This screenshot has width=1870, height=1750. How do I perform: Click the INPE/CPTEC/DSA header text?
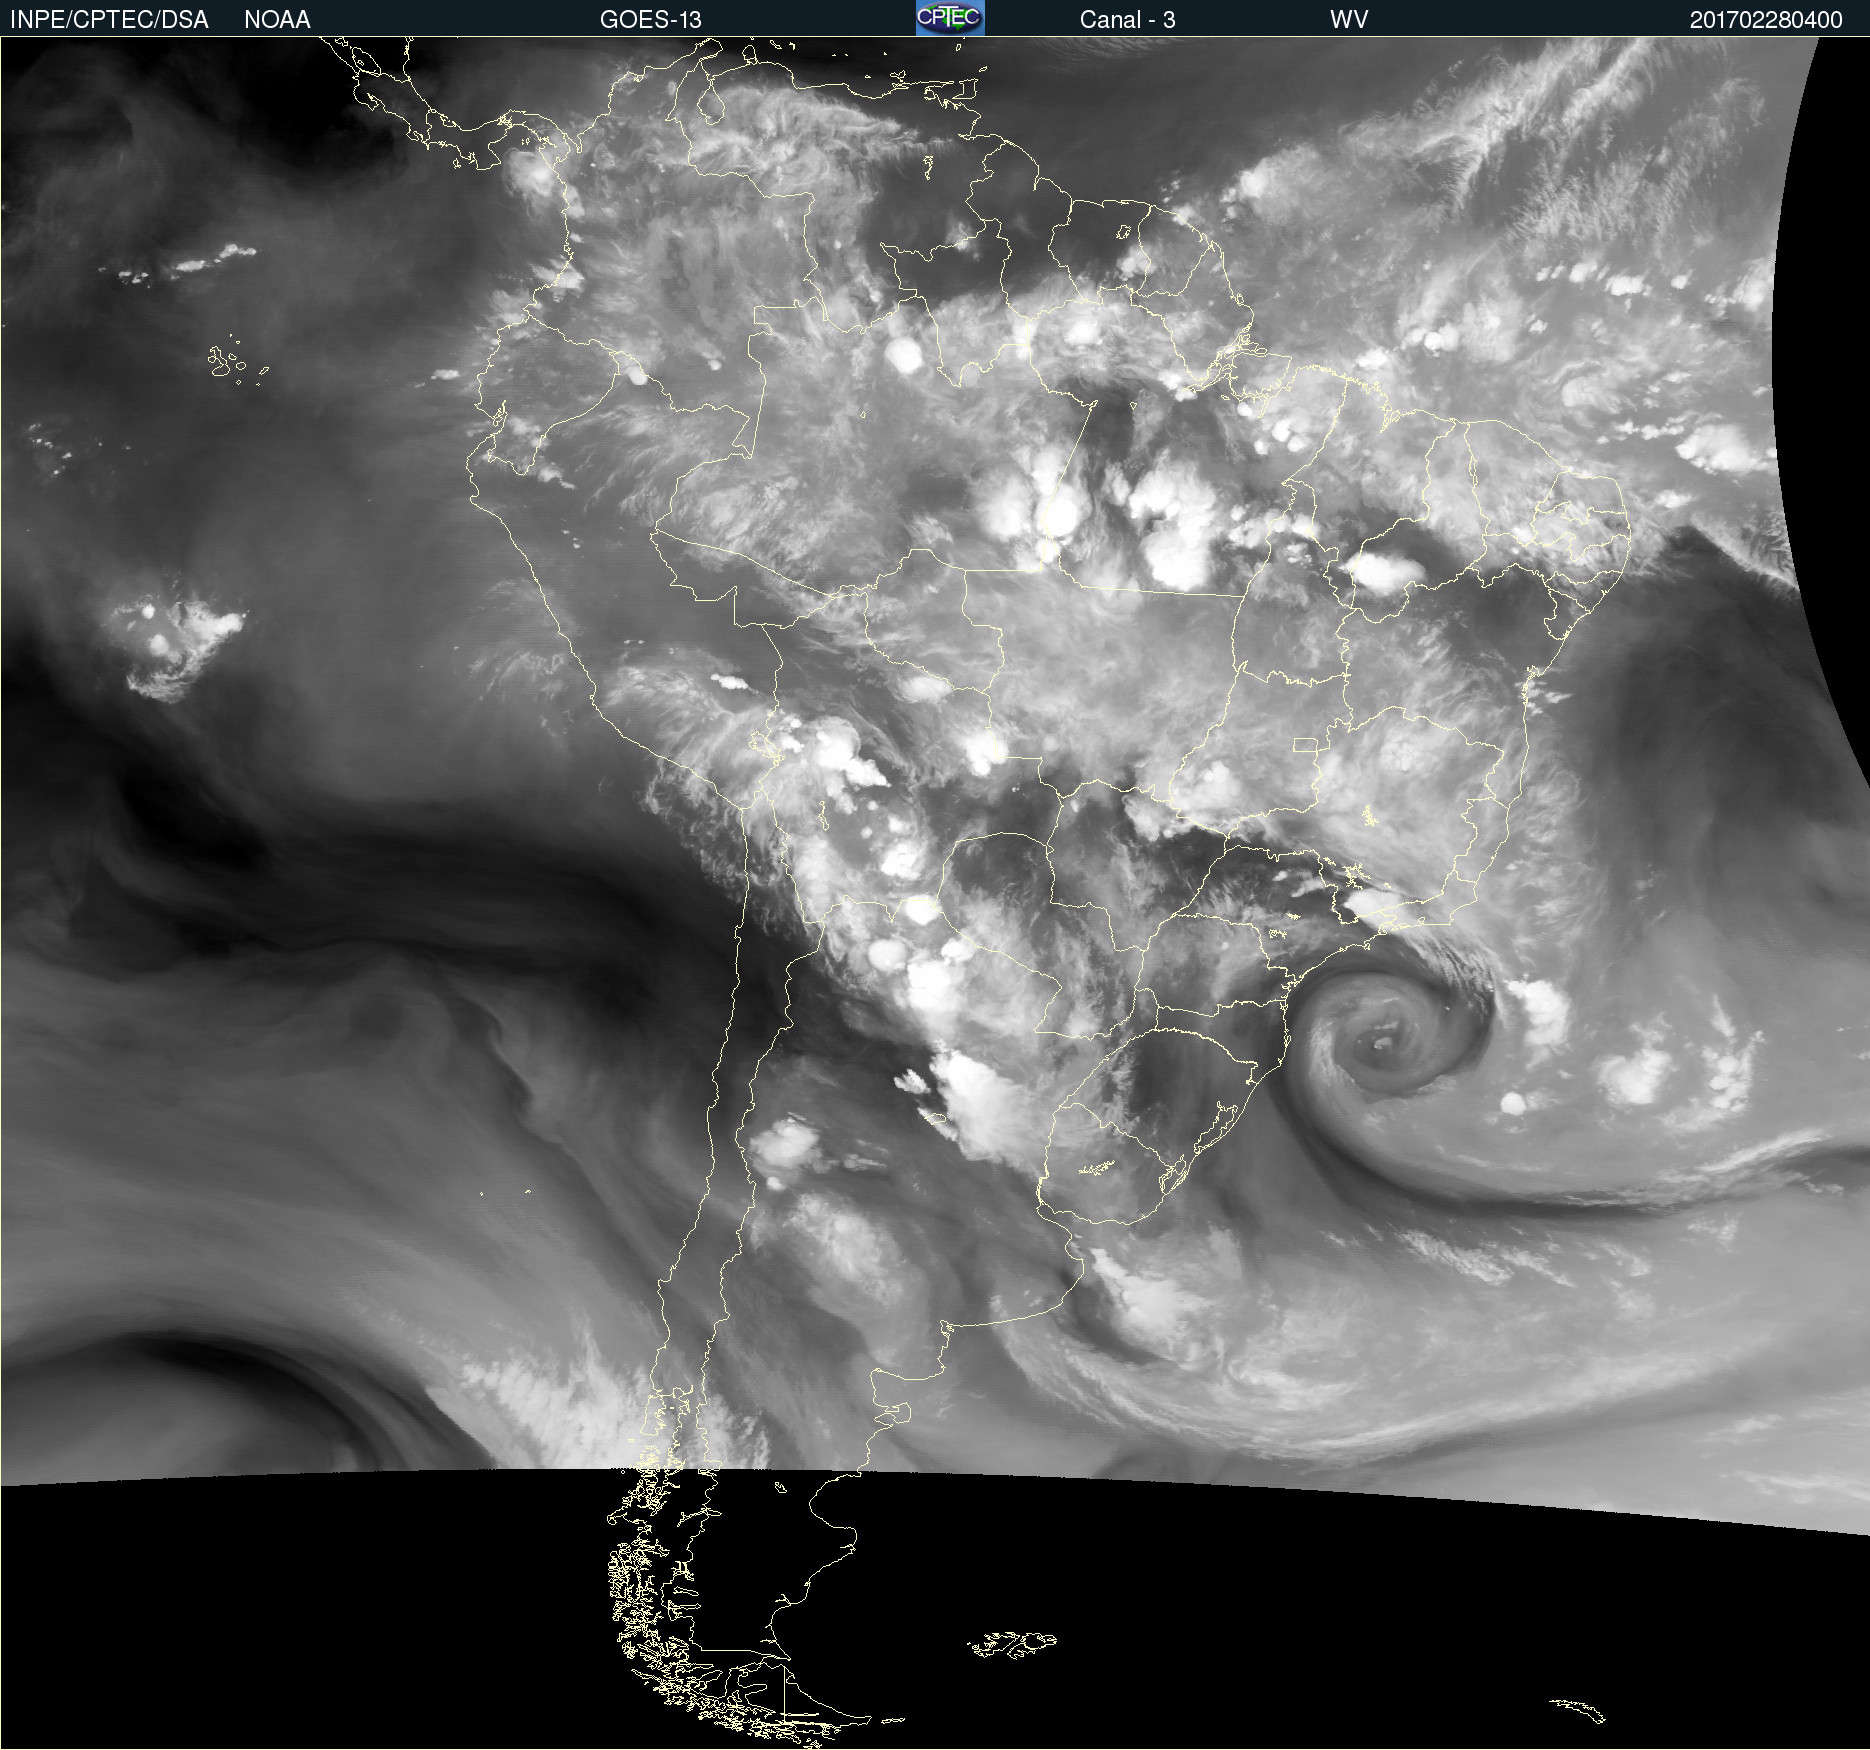click(109, 20)
